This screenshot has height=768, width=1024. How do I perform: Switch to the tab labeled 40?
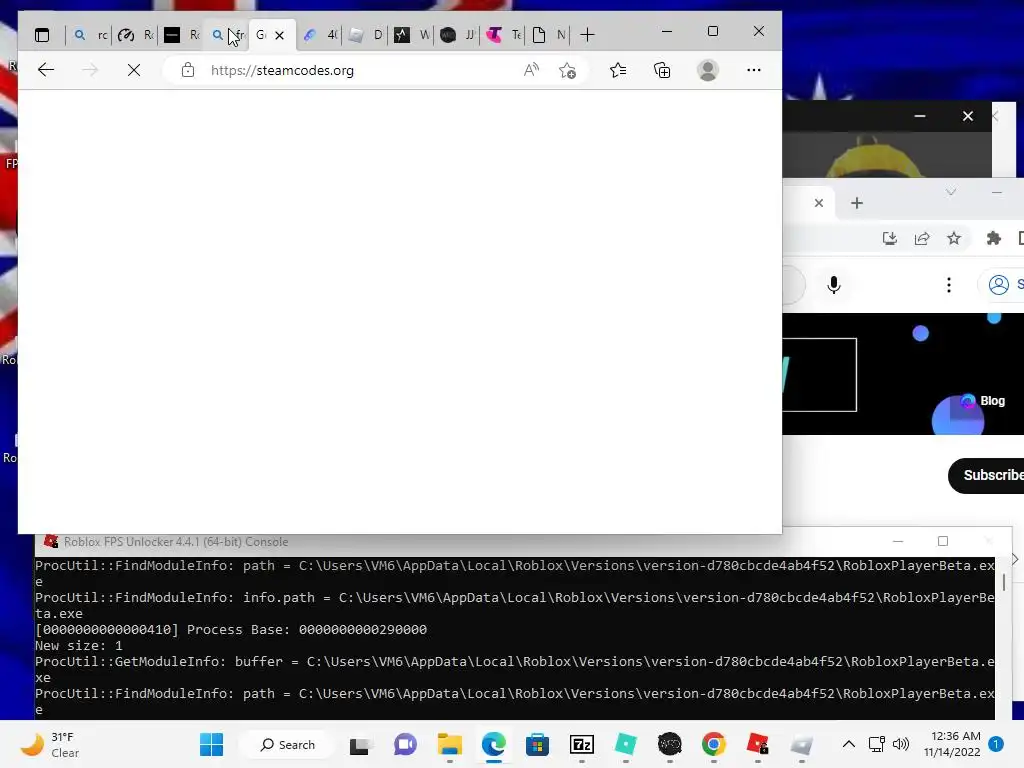pyautogui.click(x=320, y=35)
